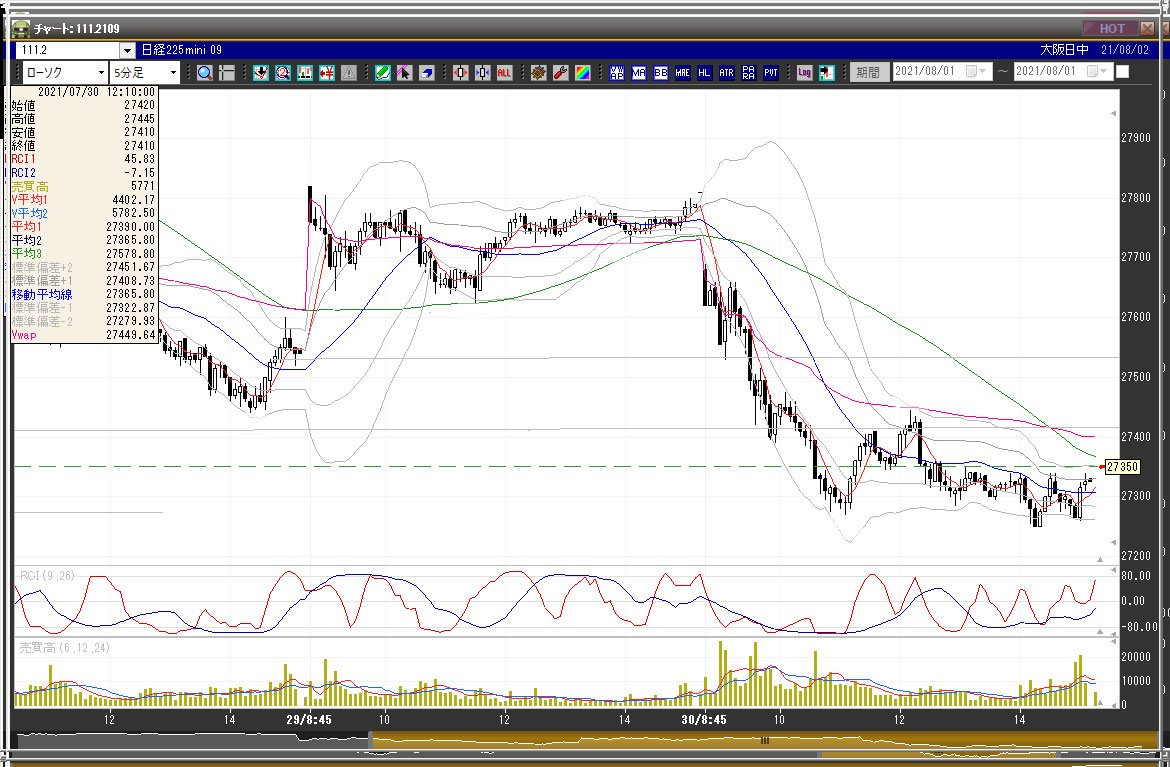Click the candle narrow-width icon with red arrows
Screen dimensions: 1170x767
click(x=460, y=72)
